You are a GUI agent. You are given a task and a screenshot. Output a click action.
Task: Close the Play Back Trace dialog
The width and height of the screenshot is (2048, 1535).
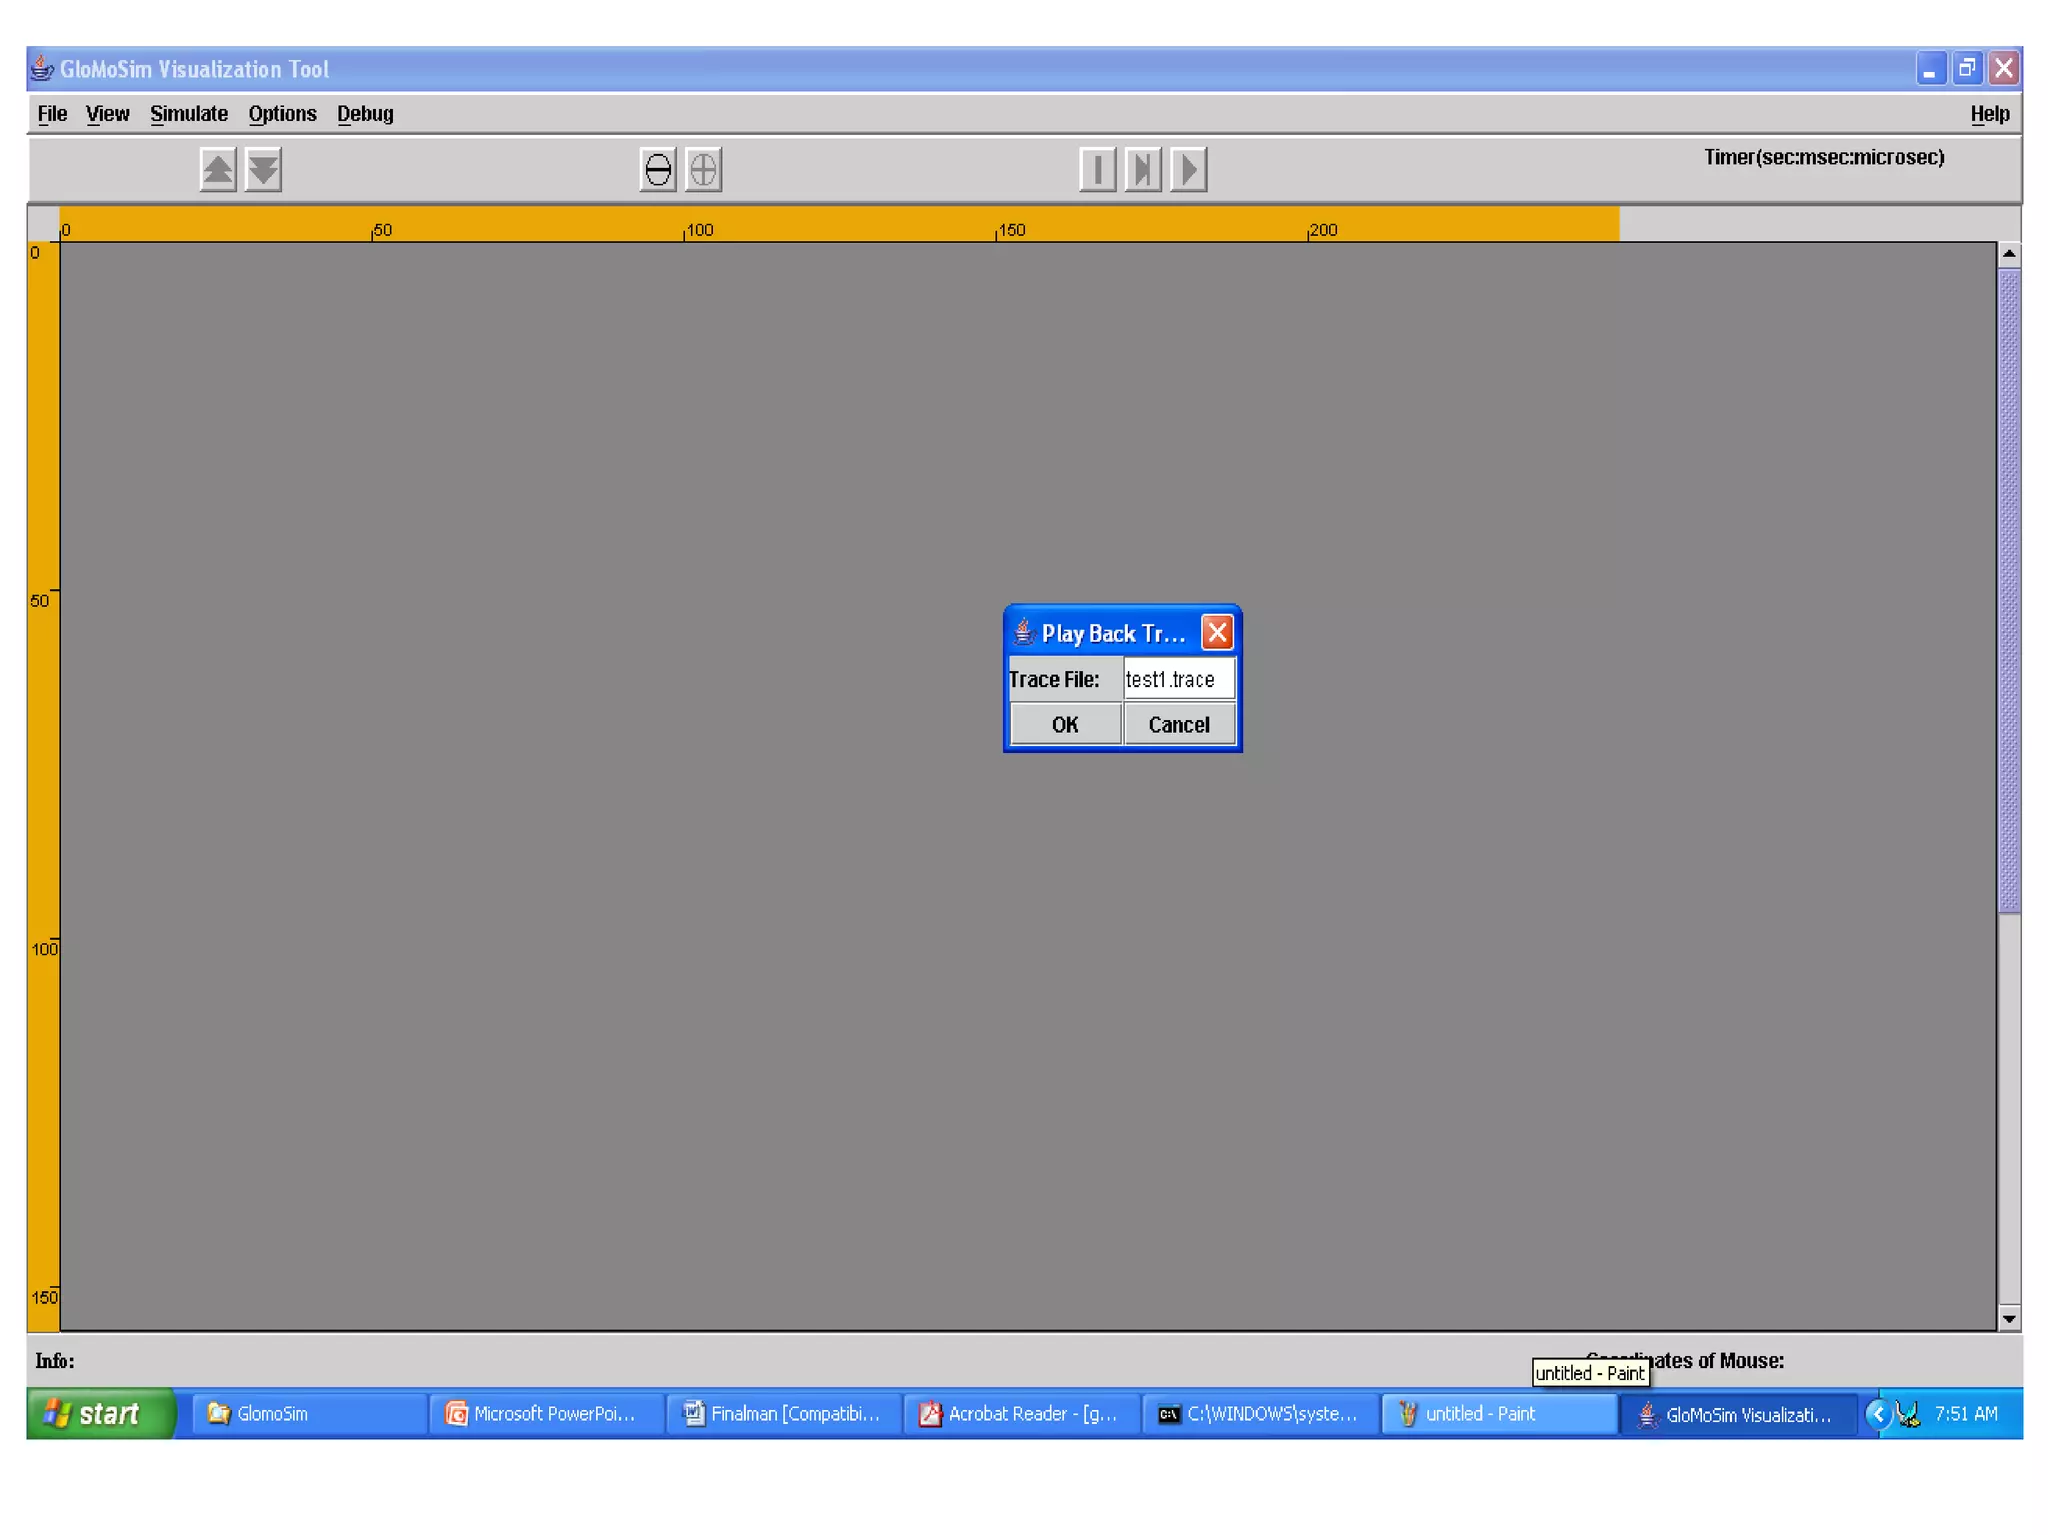pyautogui.click(x=1216, y=632)
